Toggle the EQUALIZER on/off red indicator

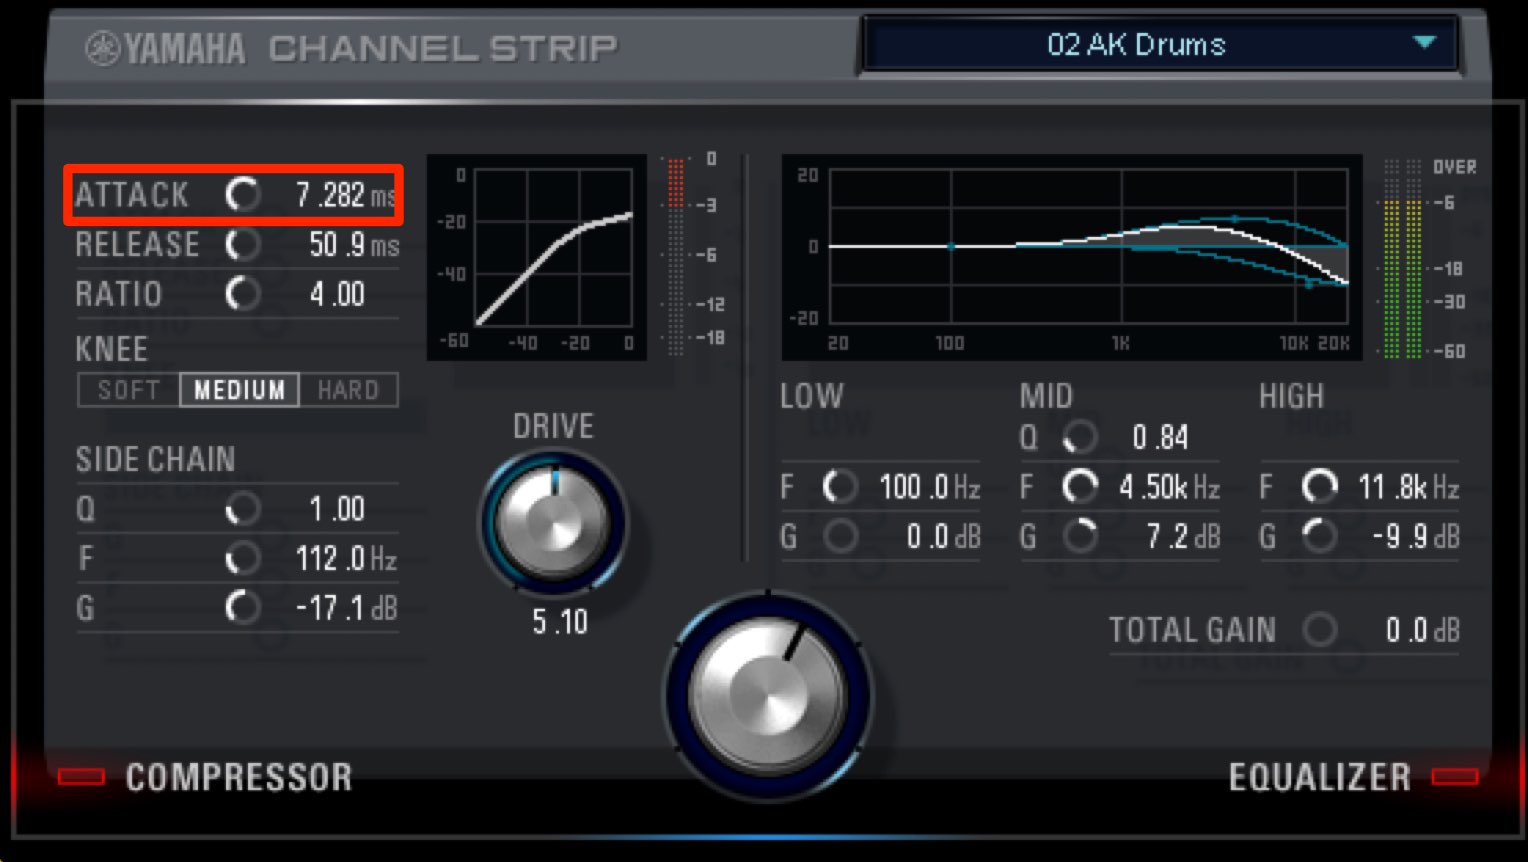[x=1455, y=777]
